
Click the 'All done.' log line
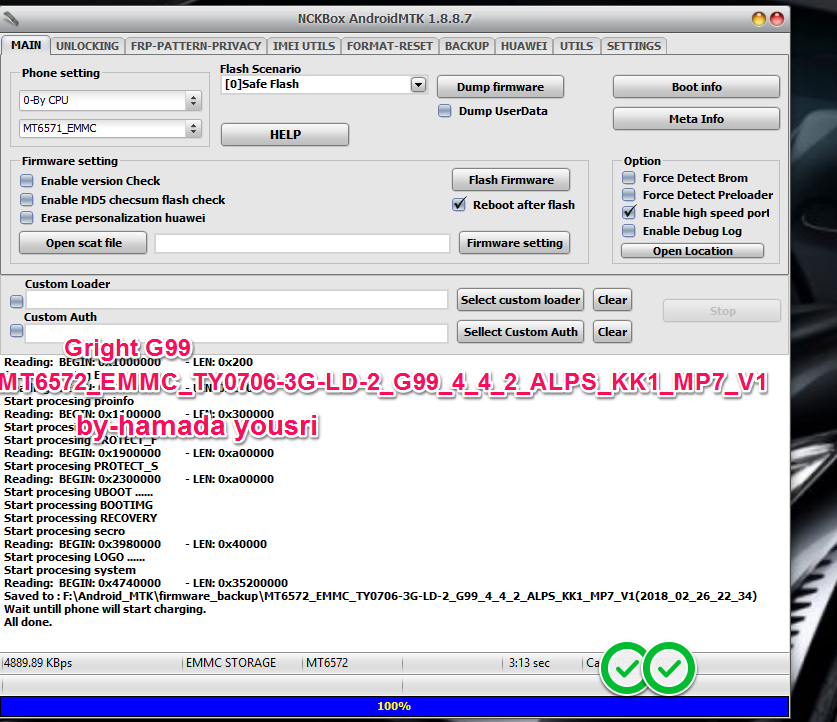pos(28,622)
